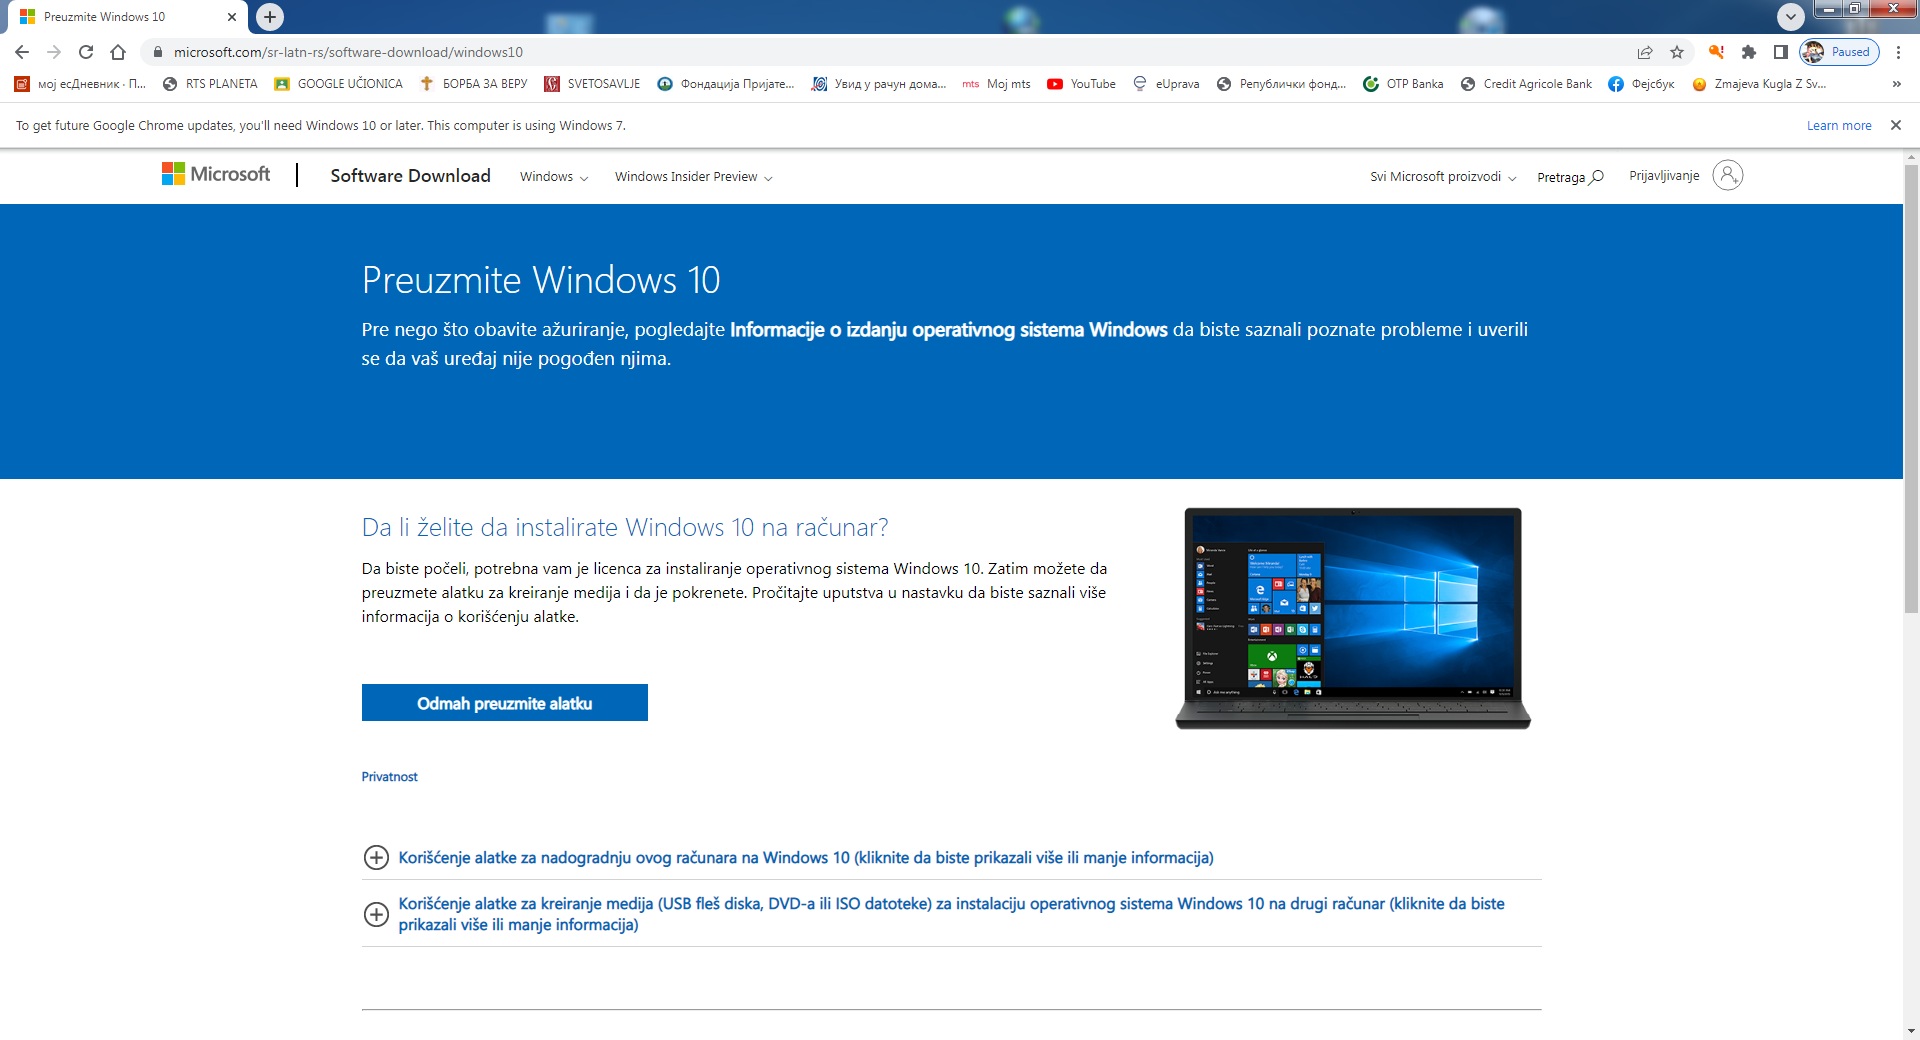Open the Chrome three-dot menu

click(1898, 52)
